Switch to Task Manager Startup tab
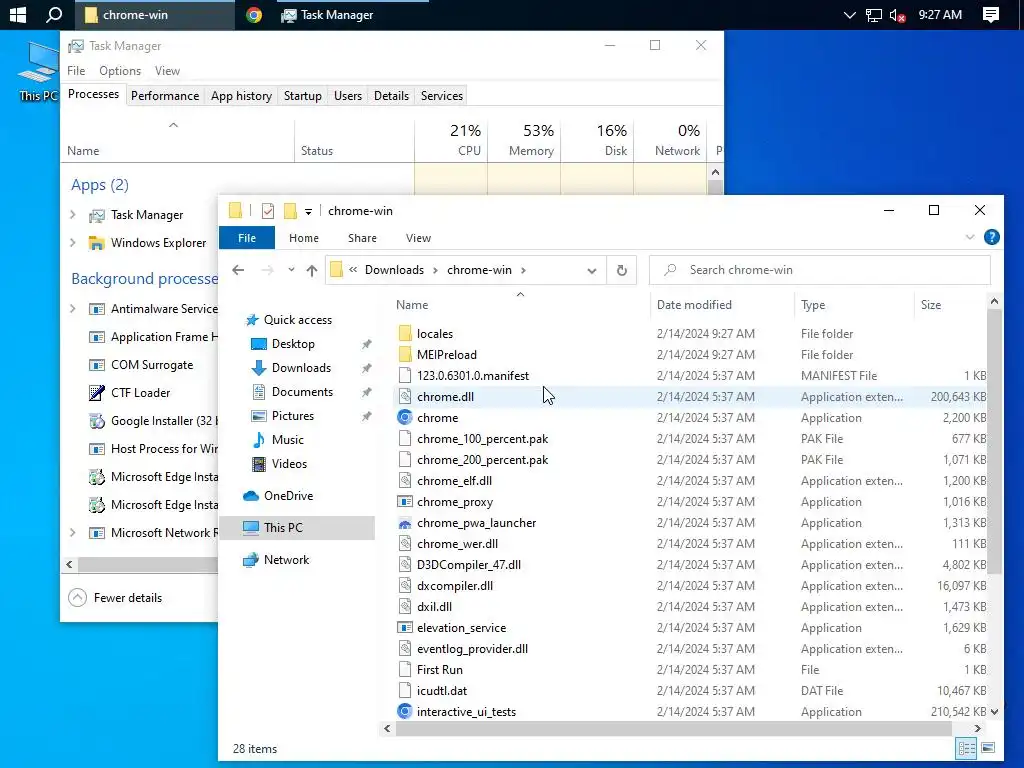Image resolution: width=1024 pixels, height=768 pixels. click(302, 95)
